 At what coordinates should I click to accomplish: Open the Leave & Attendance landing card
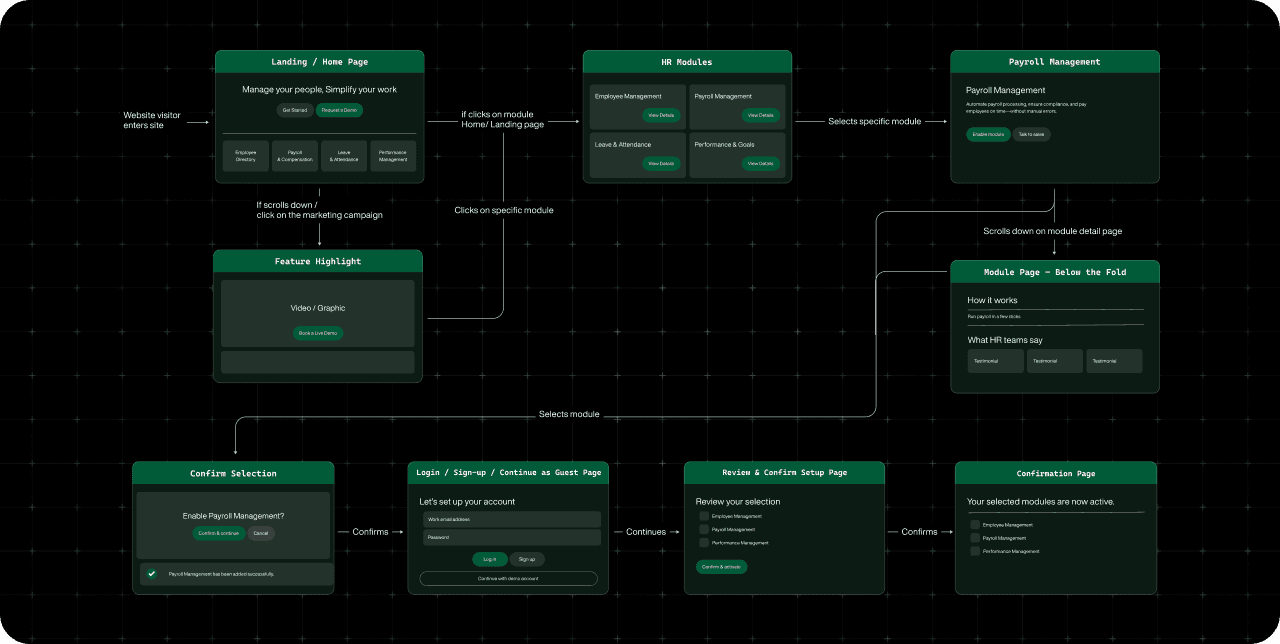pyautogui.click(x=344, y=156)
